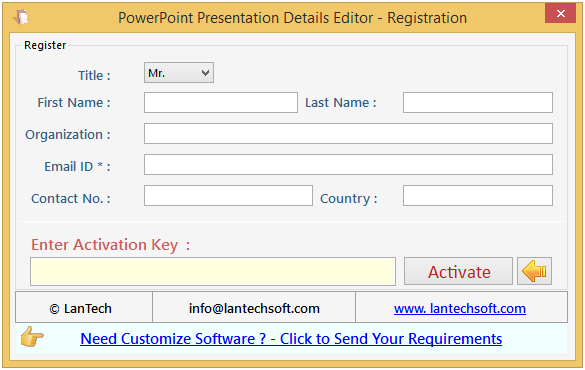Open the Title dropdown showing Mr.
The image size is (585, 370).
coord(179,73)
